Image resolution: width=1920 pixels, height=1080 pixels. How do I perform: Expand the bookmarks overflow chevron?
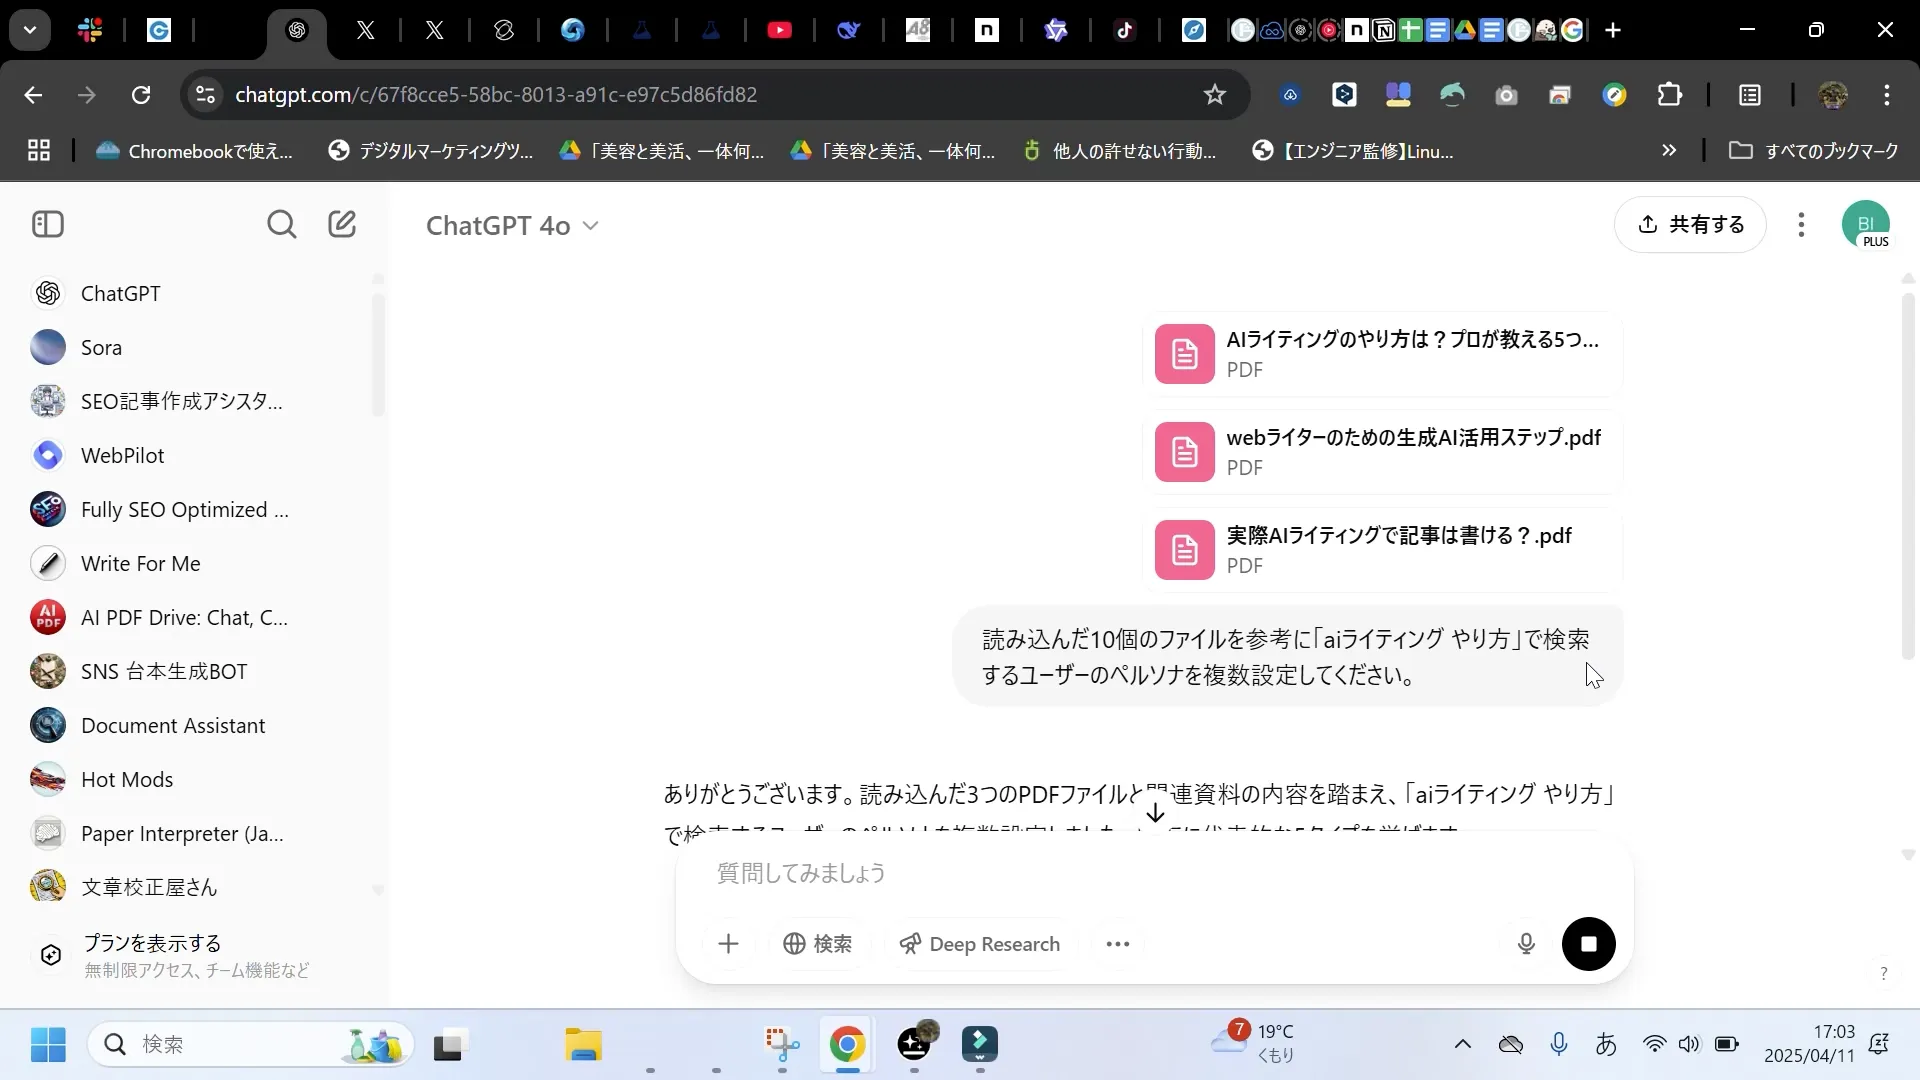[1668, 150]
